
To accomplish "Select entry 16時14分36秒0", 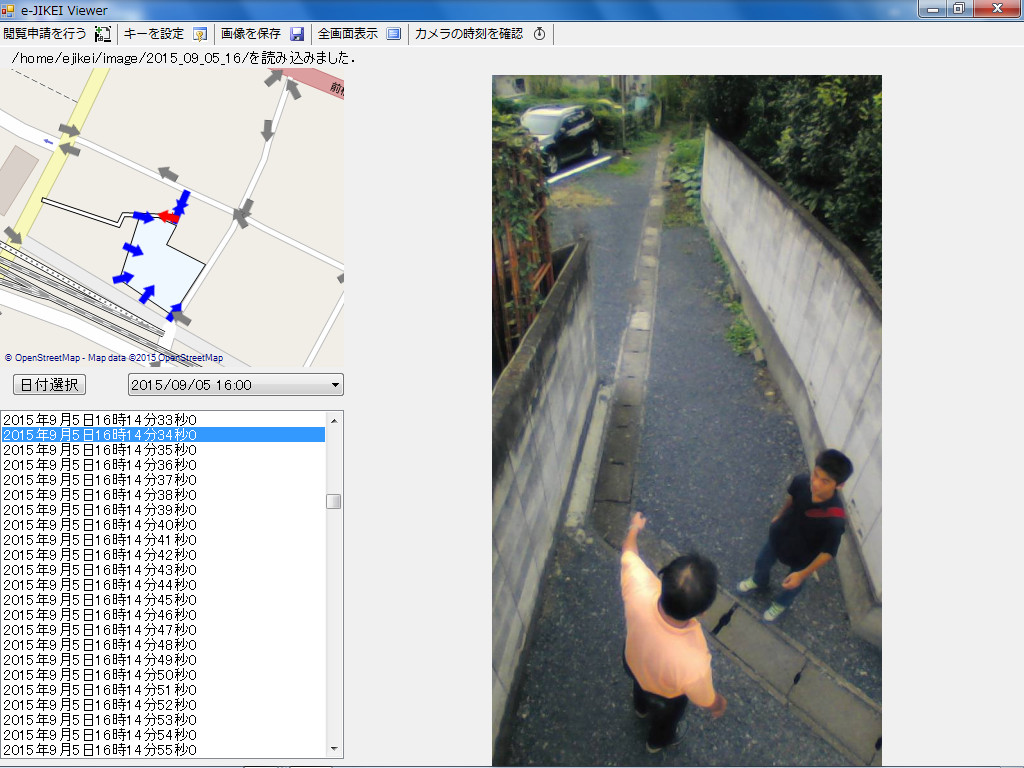I will (163, 465).
